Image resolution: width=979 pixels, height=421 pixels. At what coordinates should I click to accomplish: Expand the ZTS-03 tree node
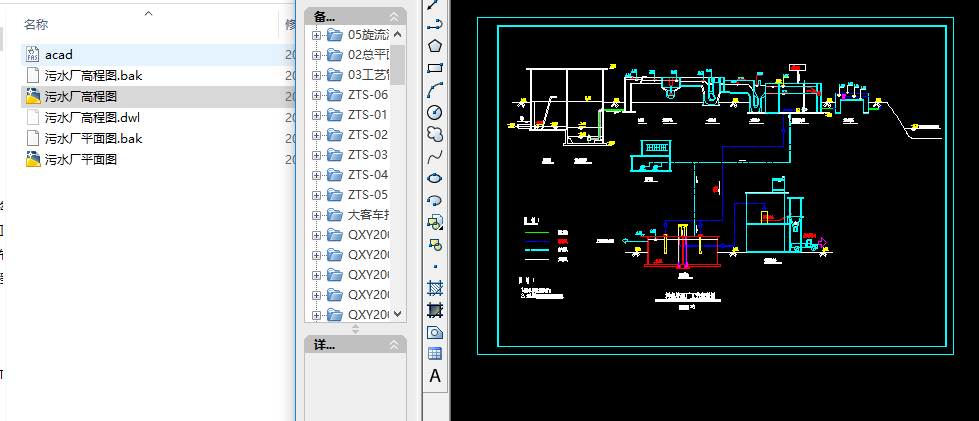tap(316, 156)
